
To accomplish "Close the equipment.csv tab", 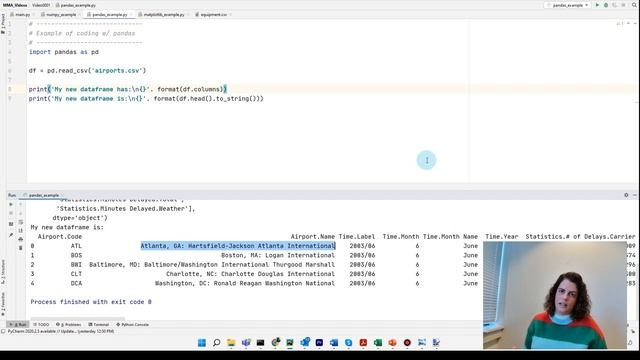I will point(231,15).
